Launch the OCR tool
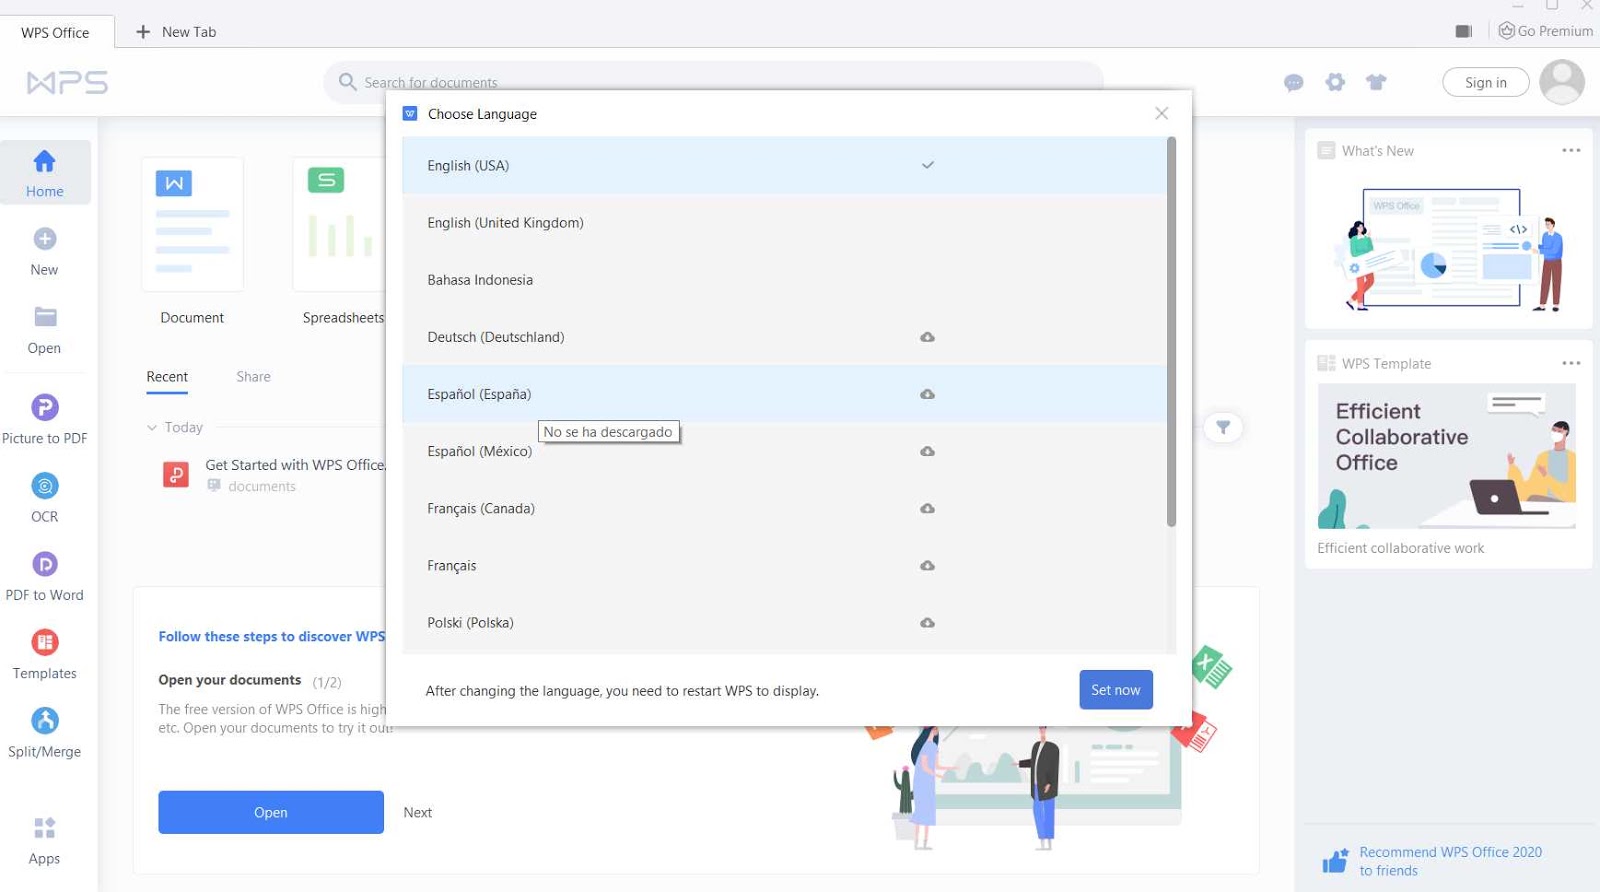This screenshot has height=892, width=1600. (45, 486)
